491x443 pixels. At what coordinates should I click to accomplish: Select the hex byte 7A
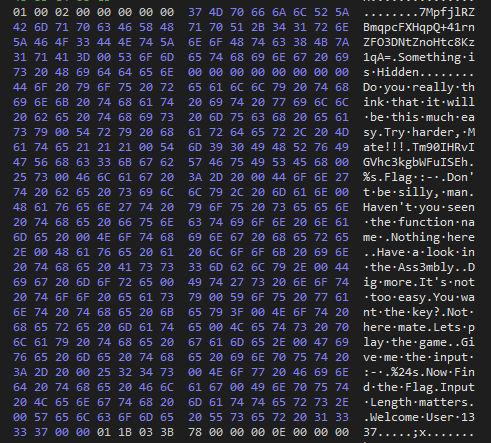(342, 42)
